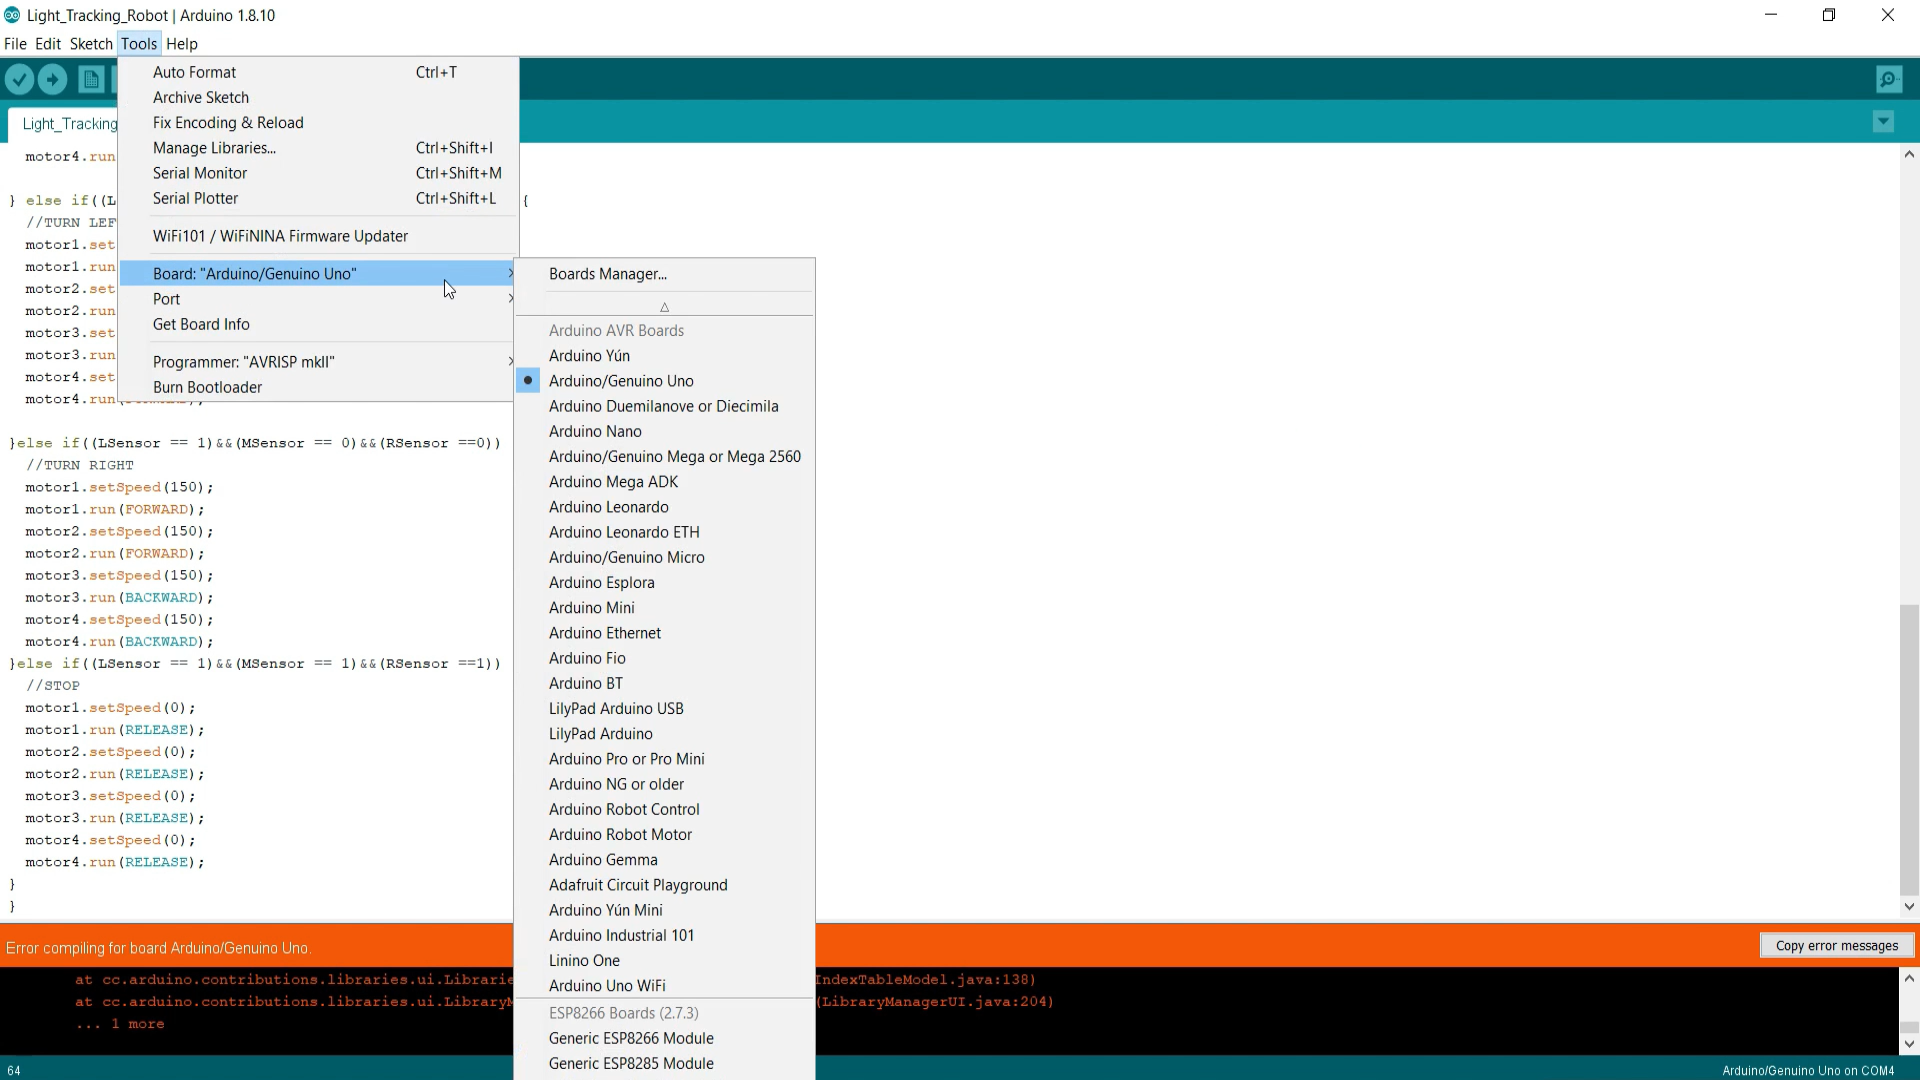The height and width of the screenshot is (1080, 1920).
Task: Select Arduino Uno WiFi board
Action: [x=664, y=986]
